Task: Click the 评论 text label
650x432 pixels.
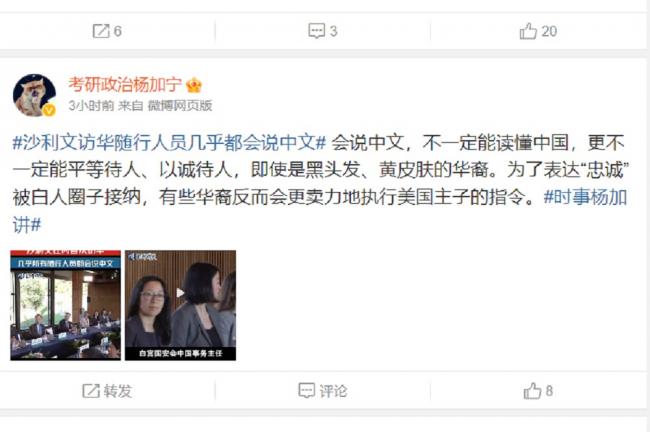Action: coord(333,391)
